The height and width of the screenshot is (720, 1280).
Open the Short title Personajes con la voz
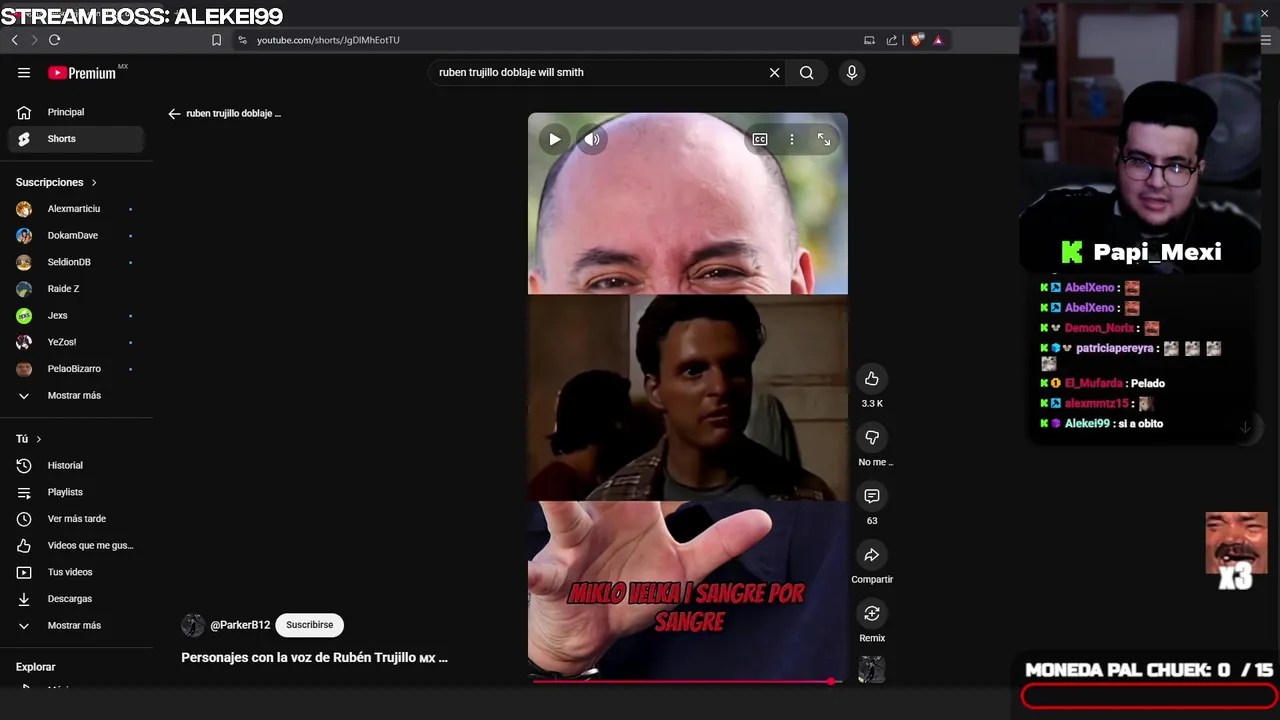tap(314, 657)
